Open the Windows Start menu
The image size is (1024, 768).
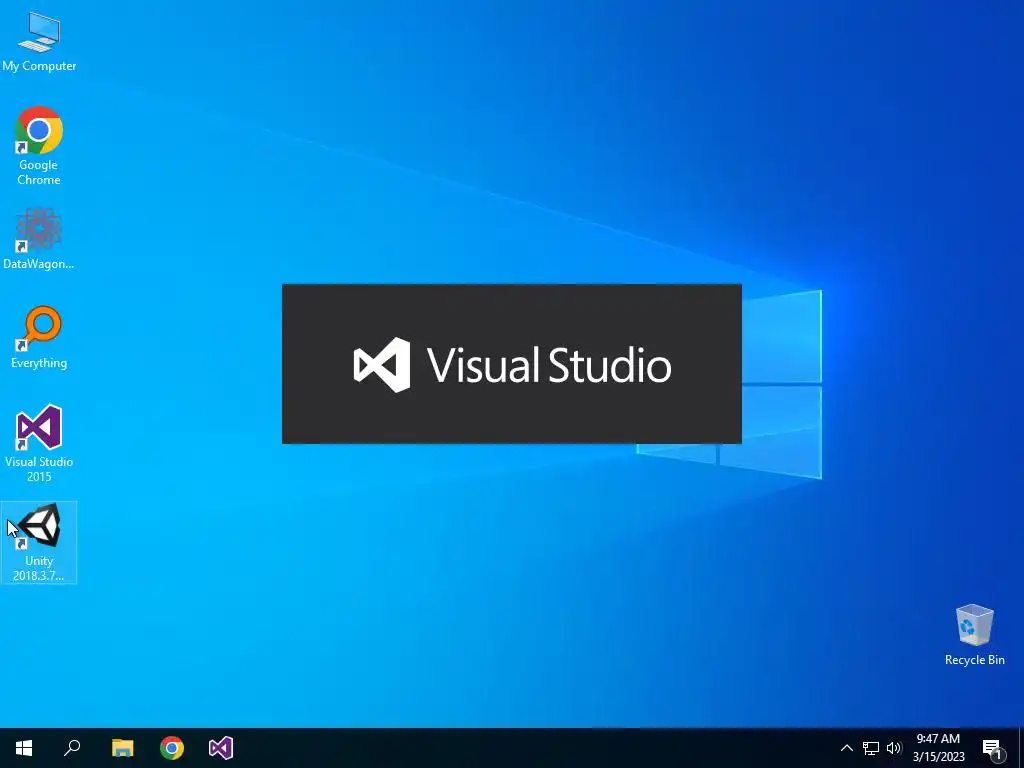coord(24,748)
